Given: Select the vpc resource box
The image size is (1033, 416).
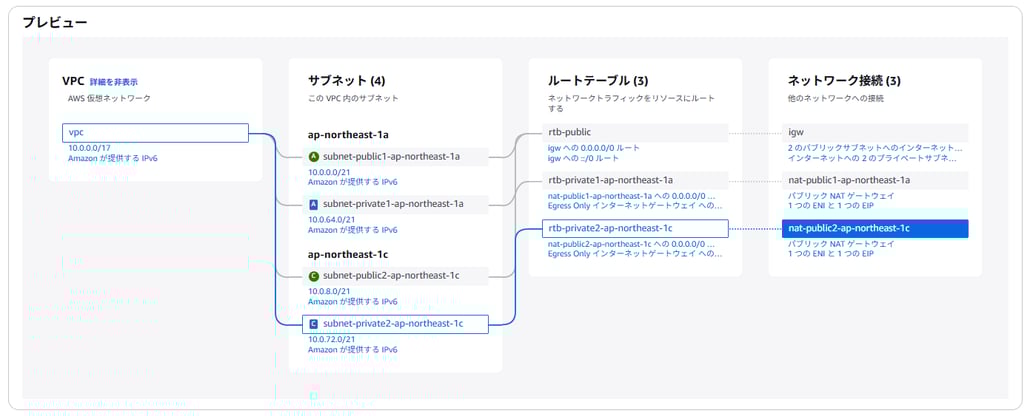Looking at the screenshot, I should 155,133.
